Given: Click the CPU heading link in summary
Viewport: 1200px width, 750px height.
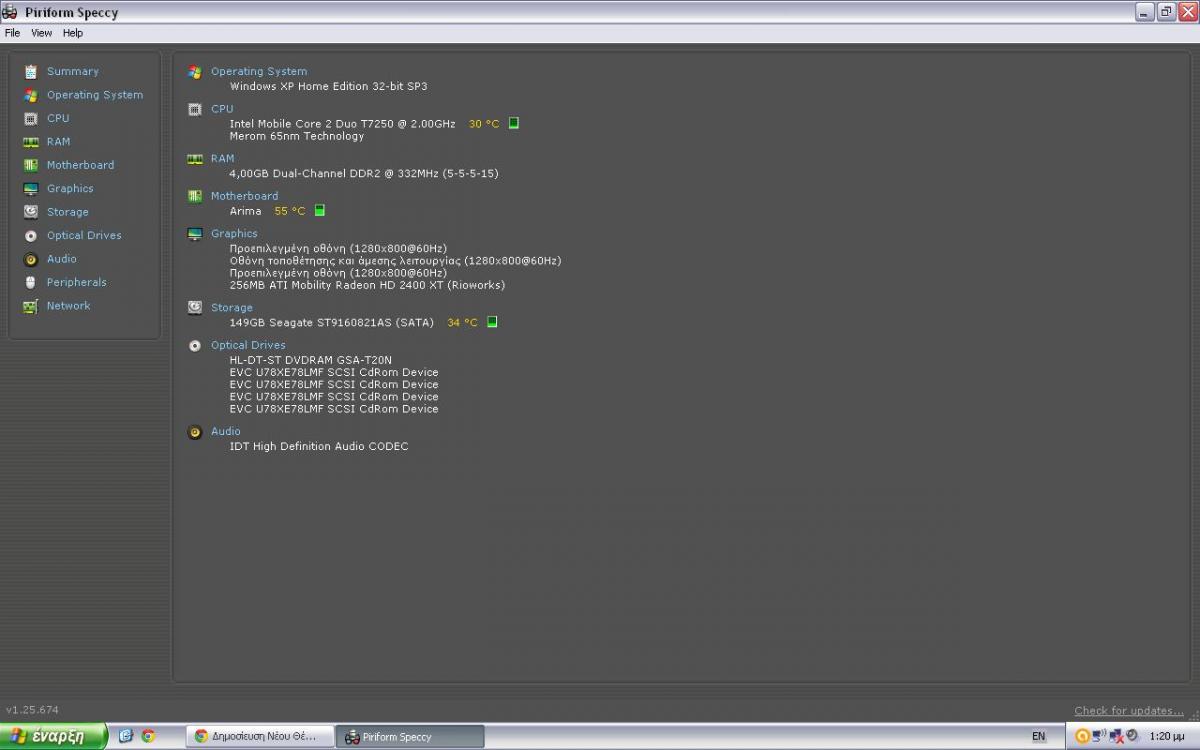Looking at the screenshot, I should point(222,109).
